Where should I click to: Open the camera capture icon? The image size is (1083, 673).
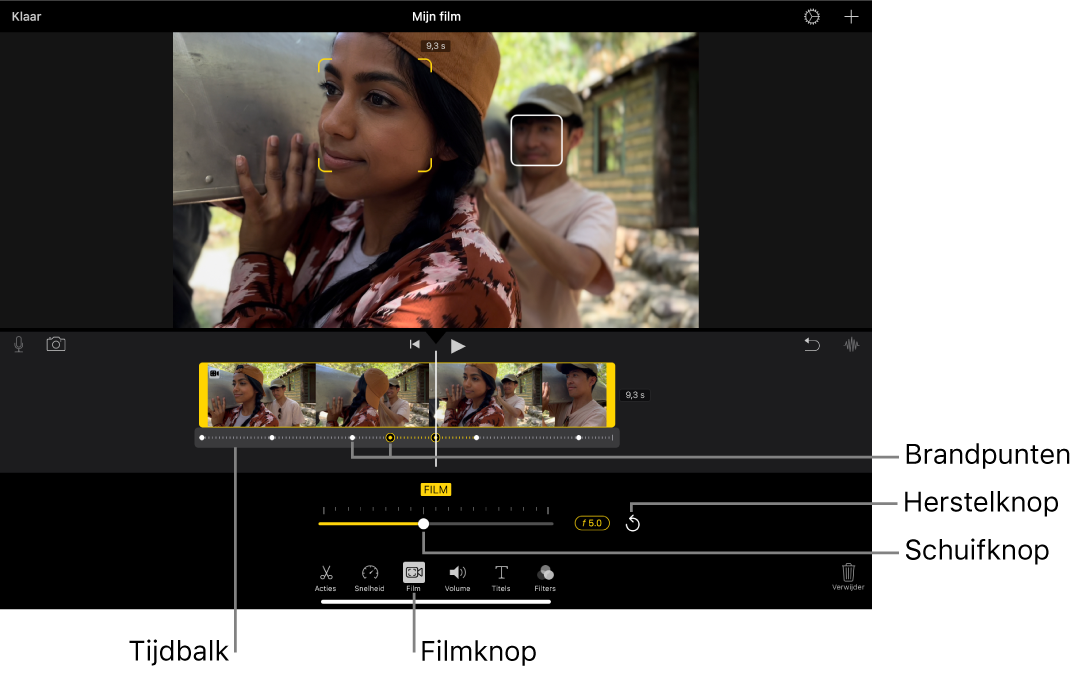click(x=56, y=344)
